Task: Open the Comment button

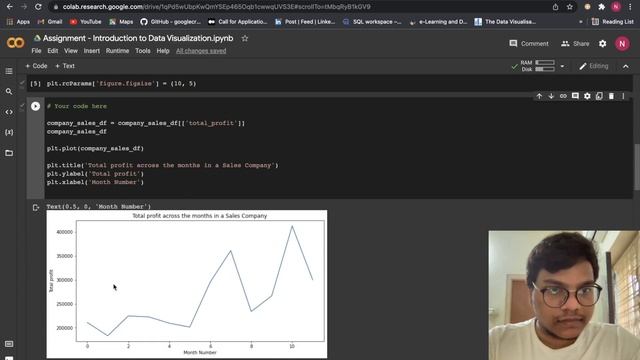Action: tap(529, 44)
